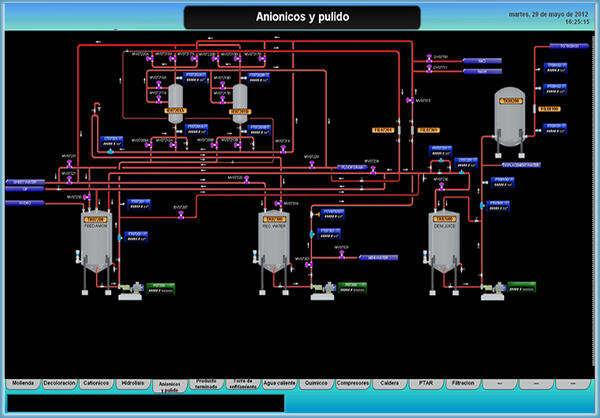The image size is (600, 418).
Task: Click the pump below the FEED ANION tank
Action: click(x=130, y=291)
